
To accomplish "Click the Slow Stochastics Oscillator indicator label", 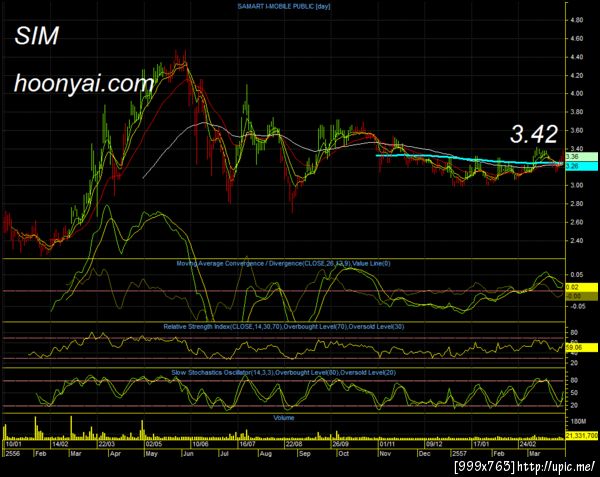I will click(x=284, y=373).
